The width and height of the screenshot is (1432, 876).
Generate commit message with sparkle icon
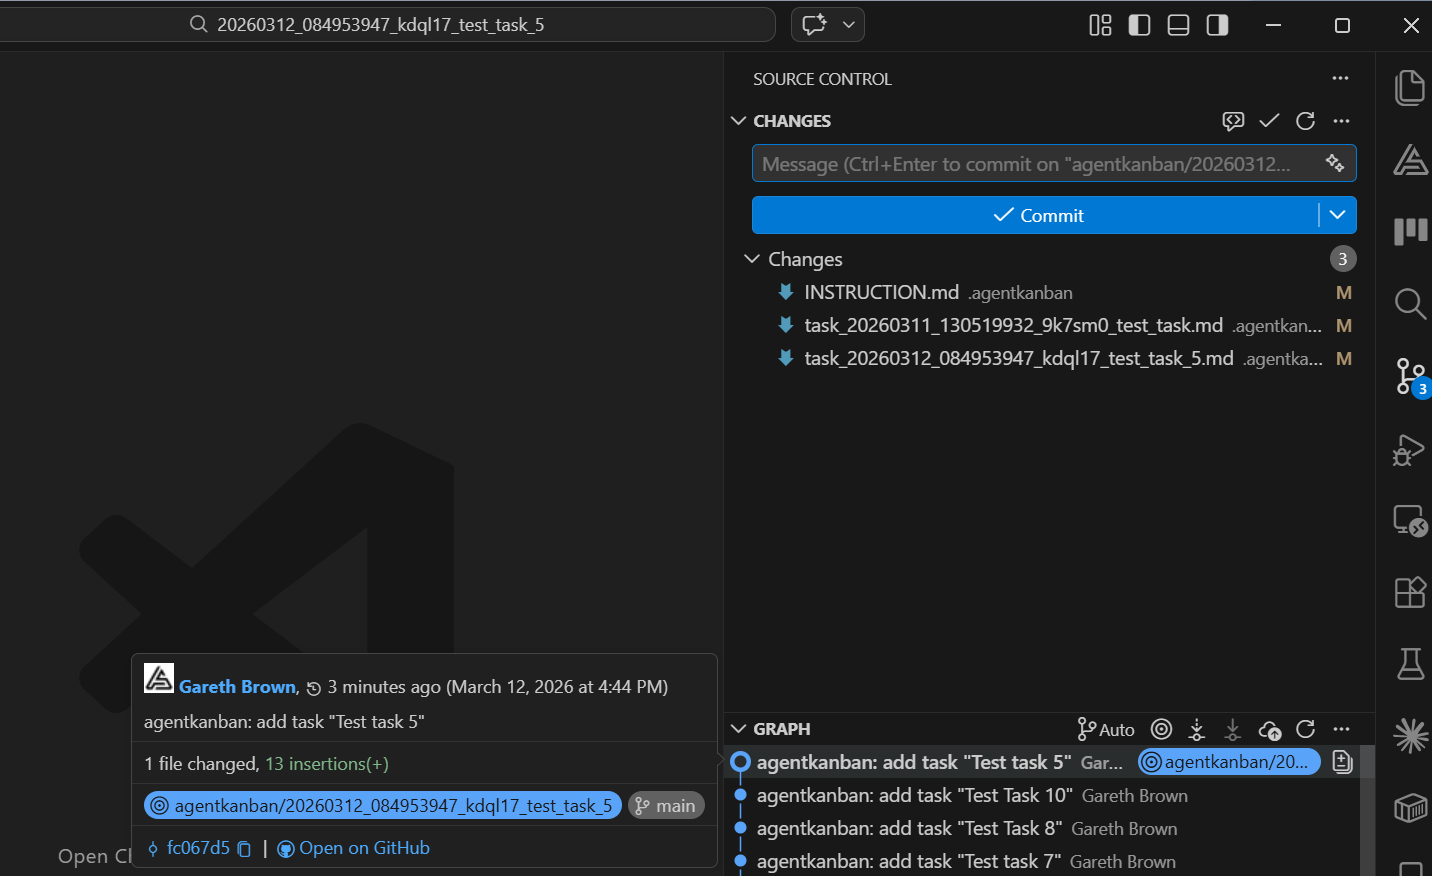(x=1335, y=163)
